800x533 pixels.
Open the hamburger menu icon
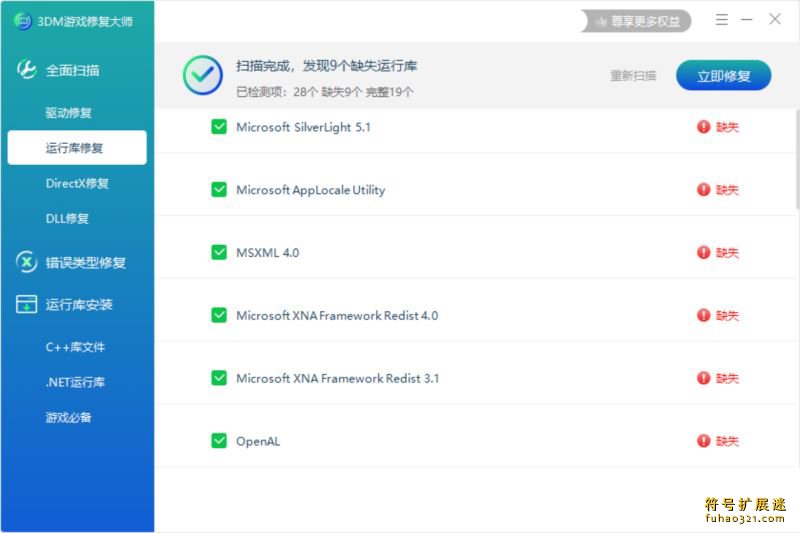(721, 20)
